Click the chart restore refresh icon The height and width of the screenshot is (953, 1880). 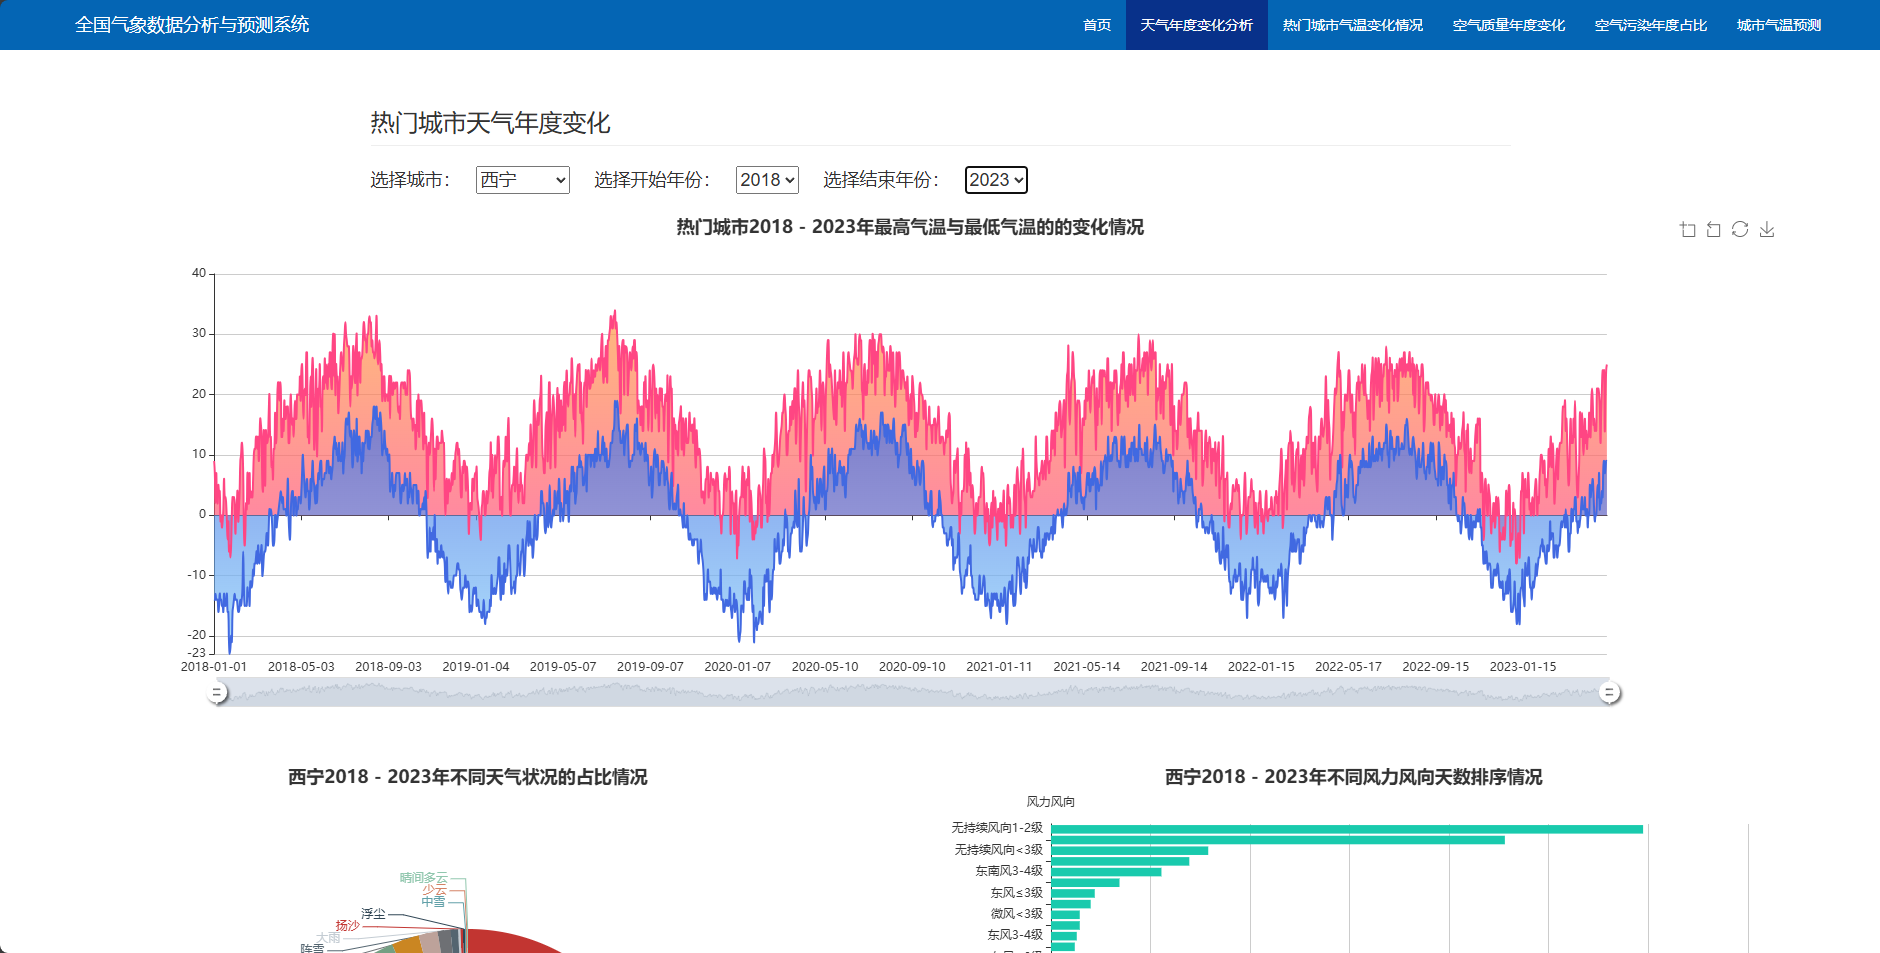coord(1740,229)
